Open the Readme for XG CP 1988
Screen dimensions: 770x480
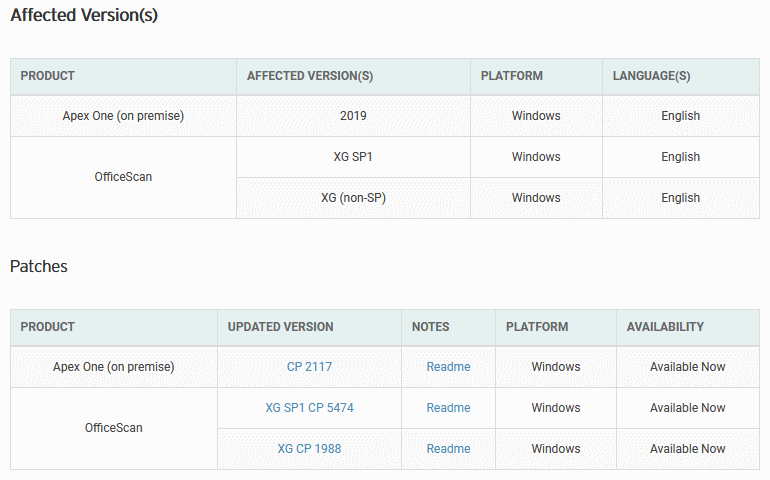pyautogui.click(x=448, y=449)
